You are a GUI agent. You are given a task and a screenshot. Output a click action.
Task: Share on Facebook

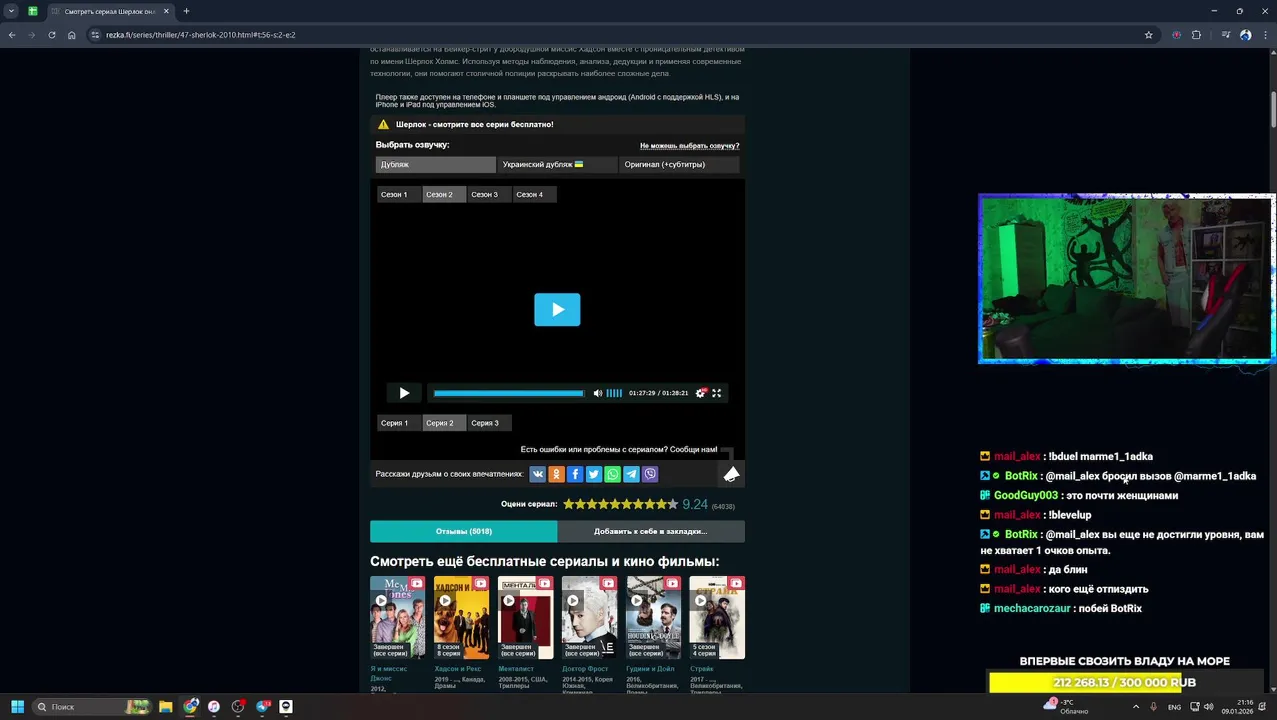pos(575,474)
